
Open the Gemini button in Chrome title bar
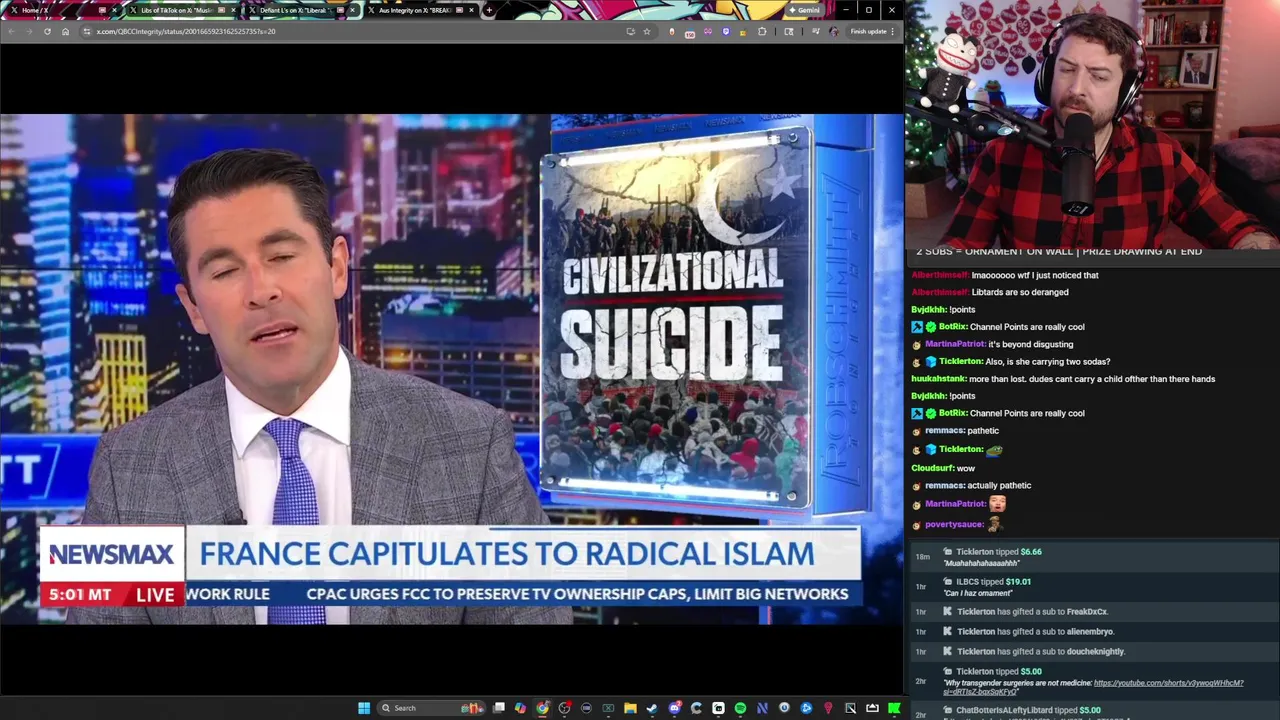(805, 10)
